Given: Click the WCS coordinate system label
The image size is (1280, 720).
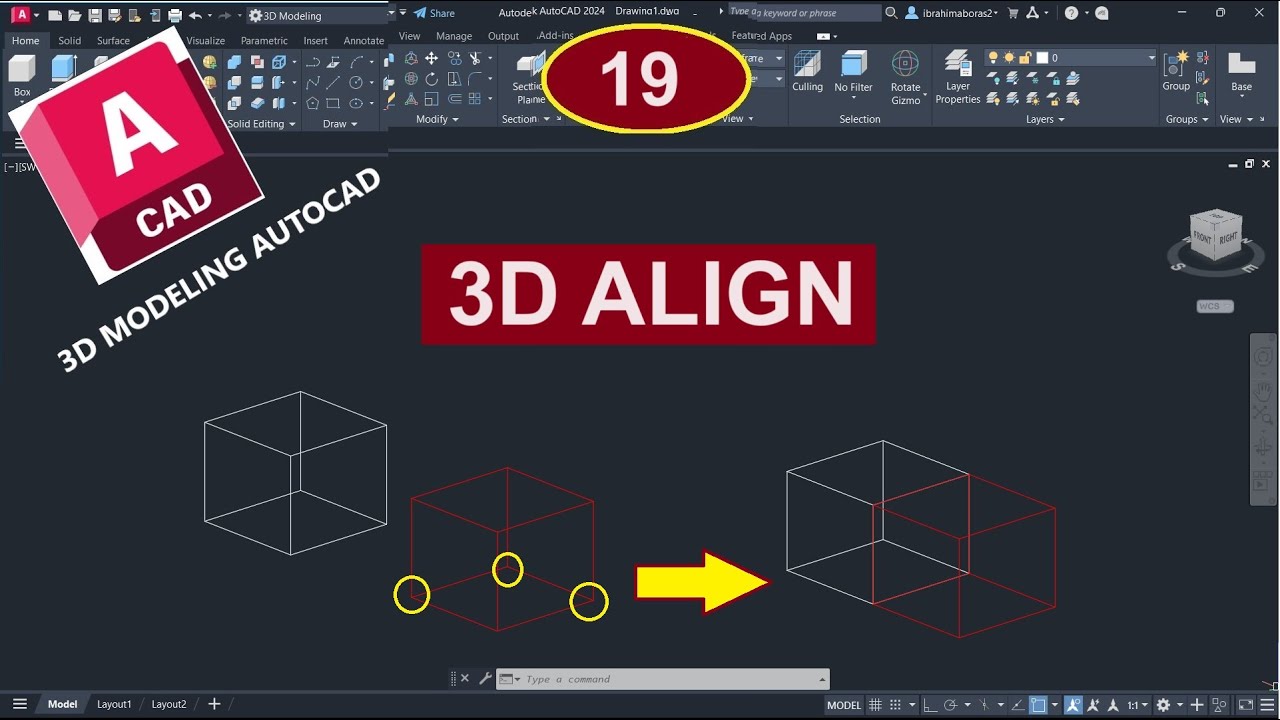Looking at the screenshot, I should pos(1214,306).
